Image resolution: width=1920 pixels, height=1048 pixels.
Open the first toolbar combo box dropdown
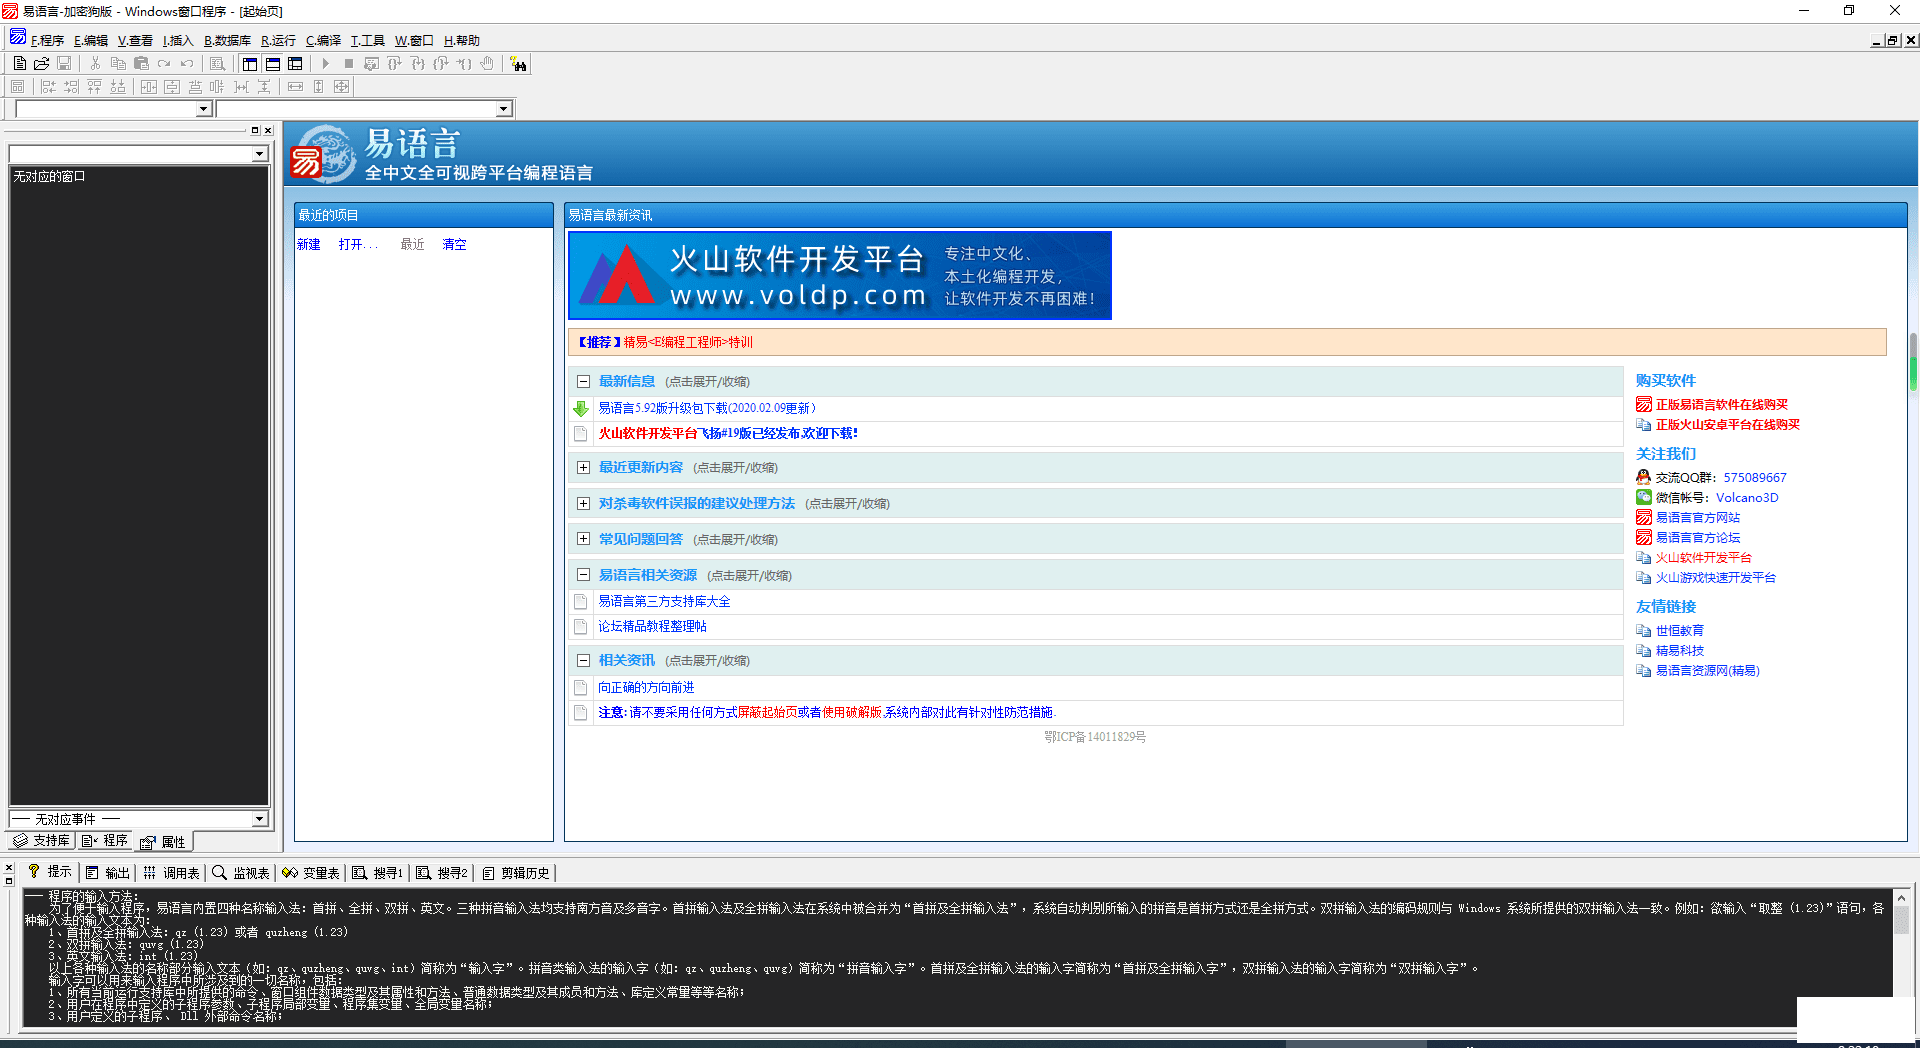click(x=204, y=109)
